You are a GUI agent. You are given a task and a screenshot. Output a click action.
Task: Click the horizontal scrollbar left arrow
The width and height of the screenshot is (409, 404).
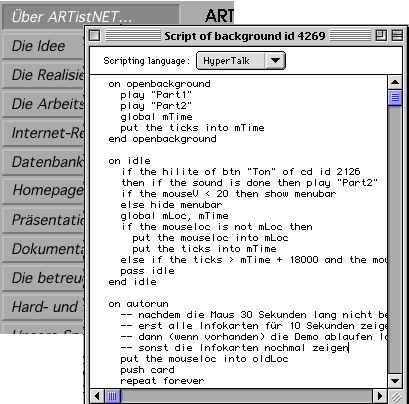[x=97, y=396]
